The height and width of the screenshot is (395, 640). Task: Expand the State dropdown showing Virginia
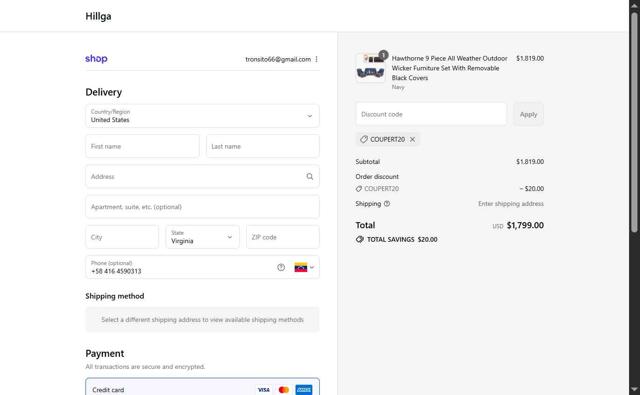click(202, 237)
